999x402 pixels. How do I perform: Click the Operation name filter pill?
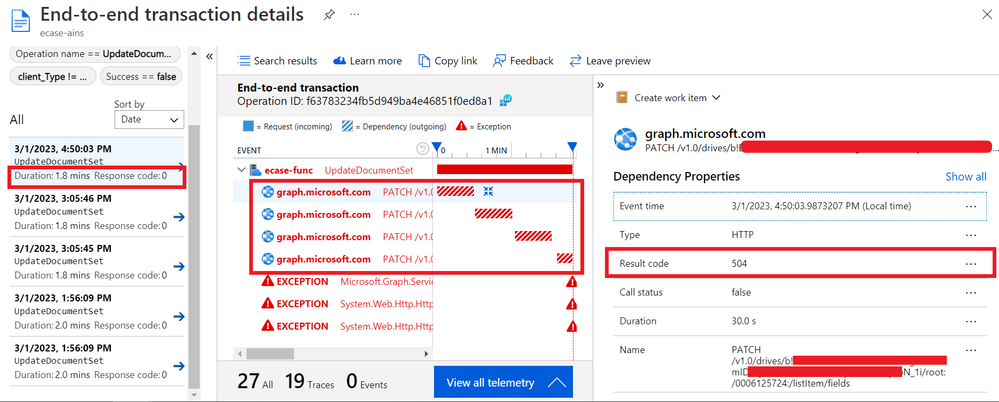96,54
